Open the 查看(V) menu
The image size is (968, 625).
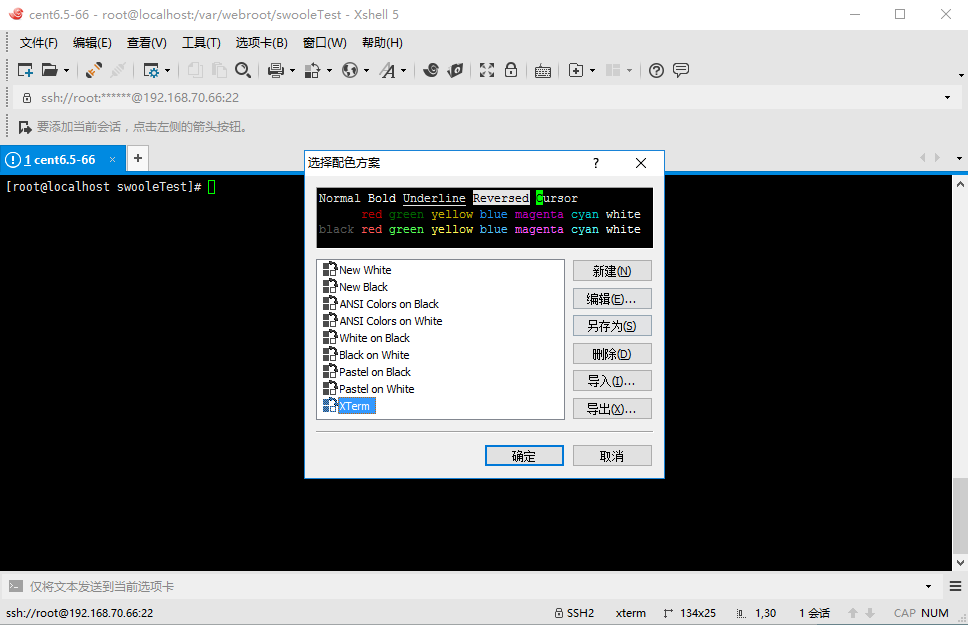pos(146,43)
